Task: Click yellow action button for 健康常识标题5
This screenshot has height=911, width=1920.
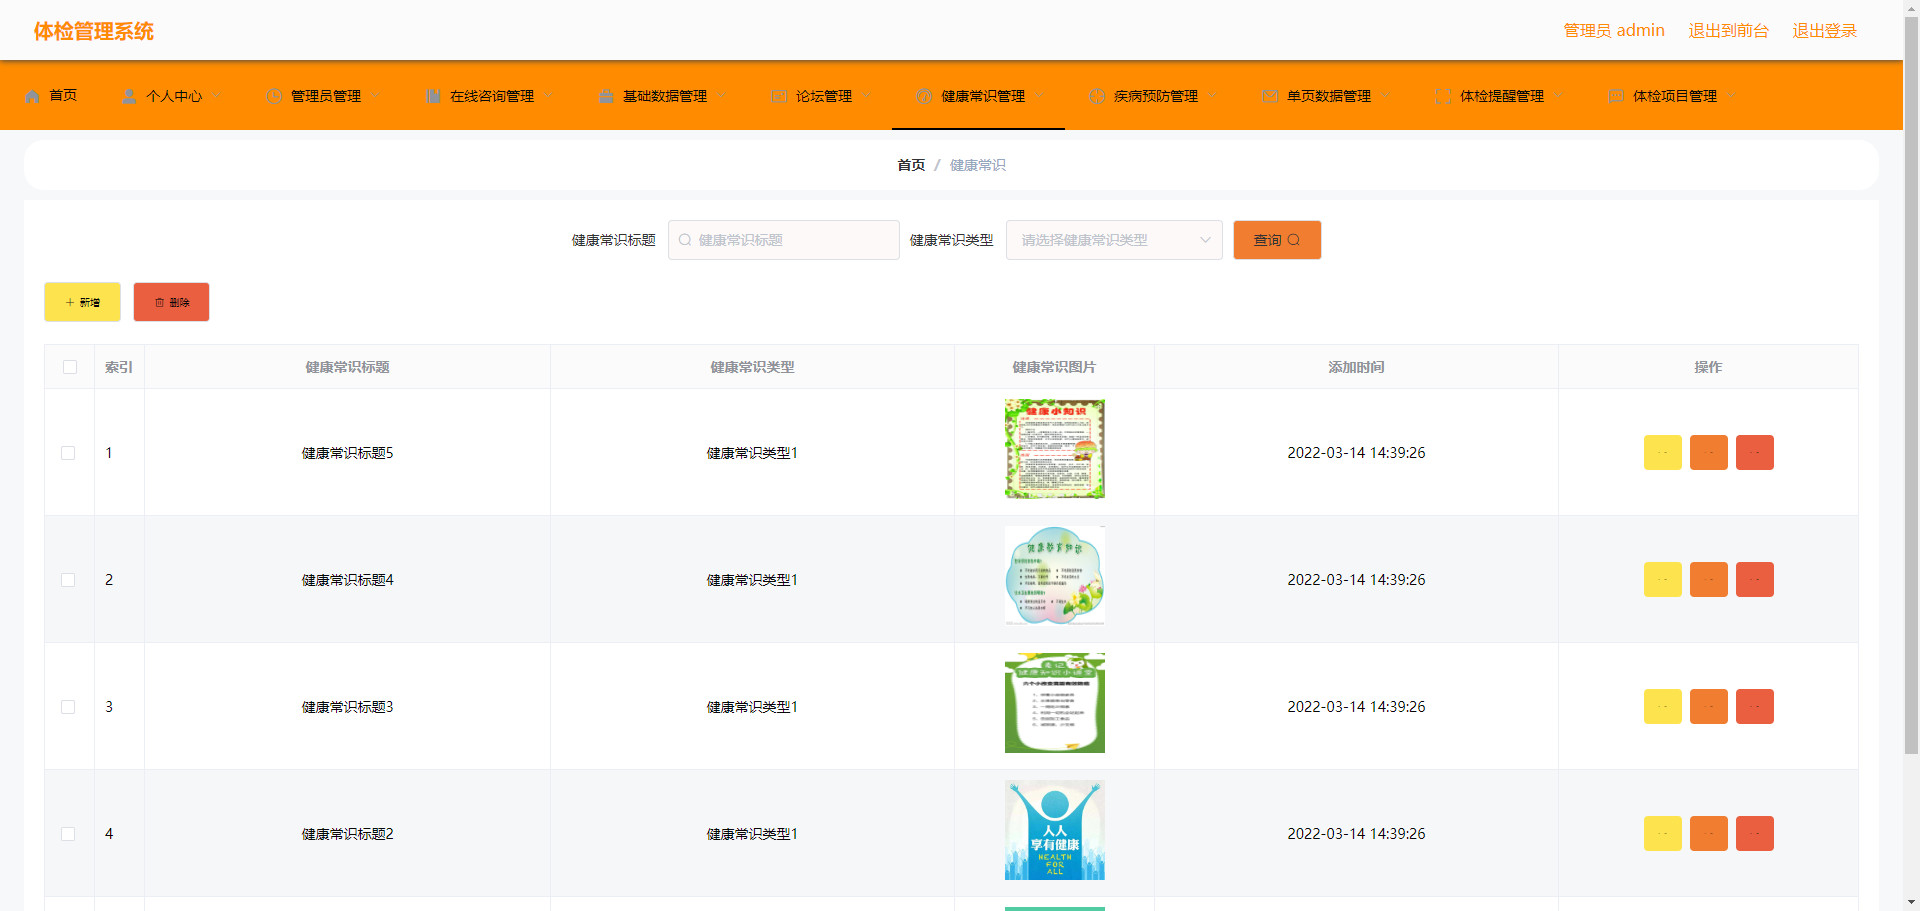Action: (x=1663, y=452)
